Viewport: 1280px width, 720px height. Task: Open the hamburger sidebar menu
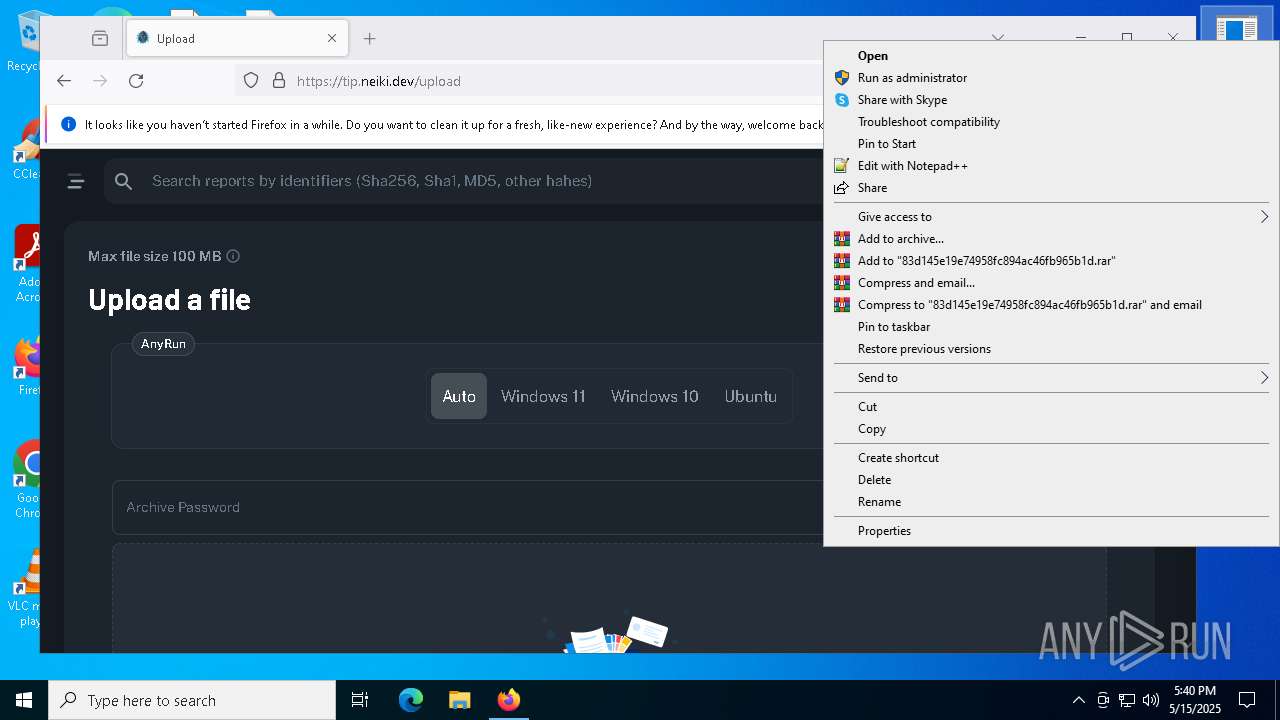coord(75,181)
